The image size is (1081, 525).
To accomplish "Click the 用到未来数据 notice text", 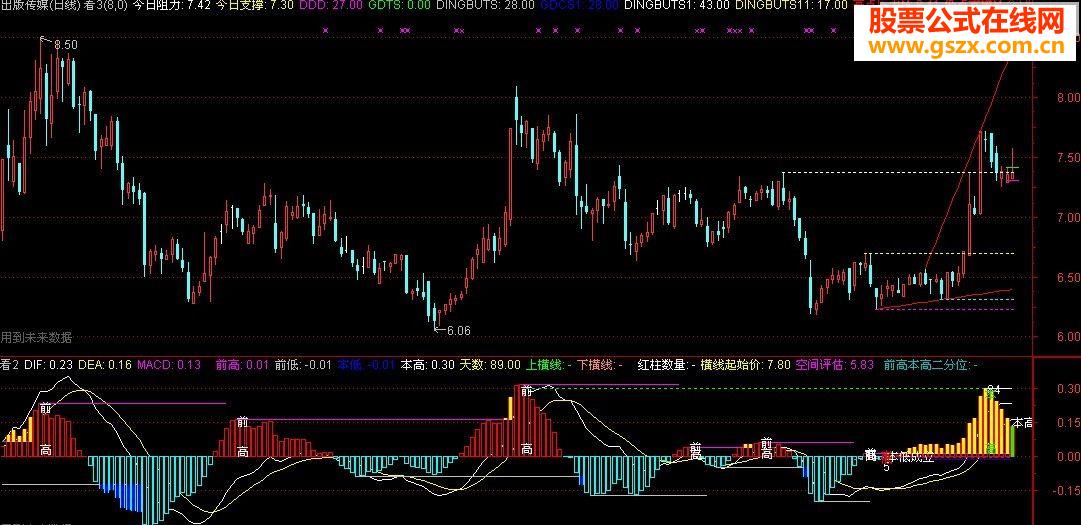I will [x=36, y=338].
